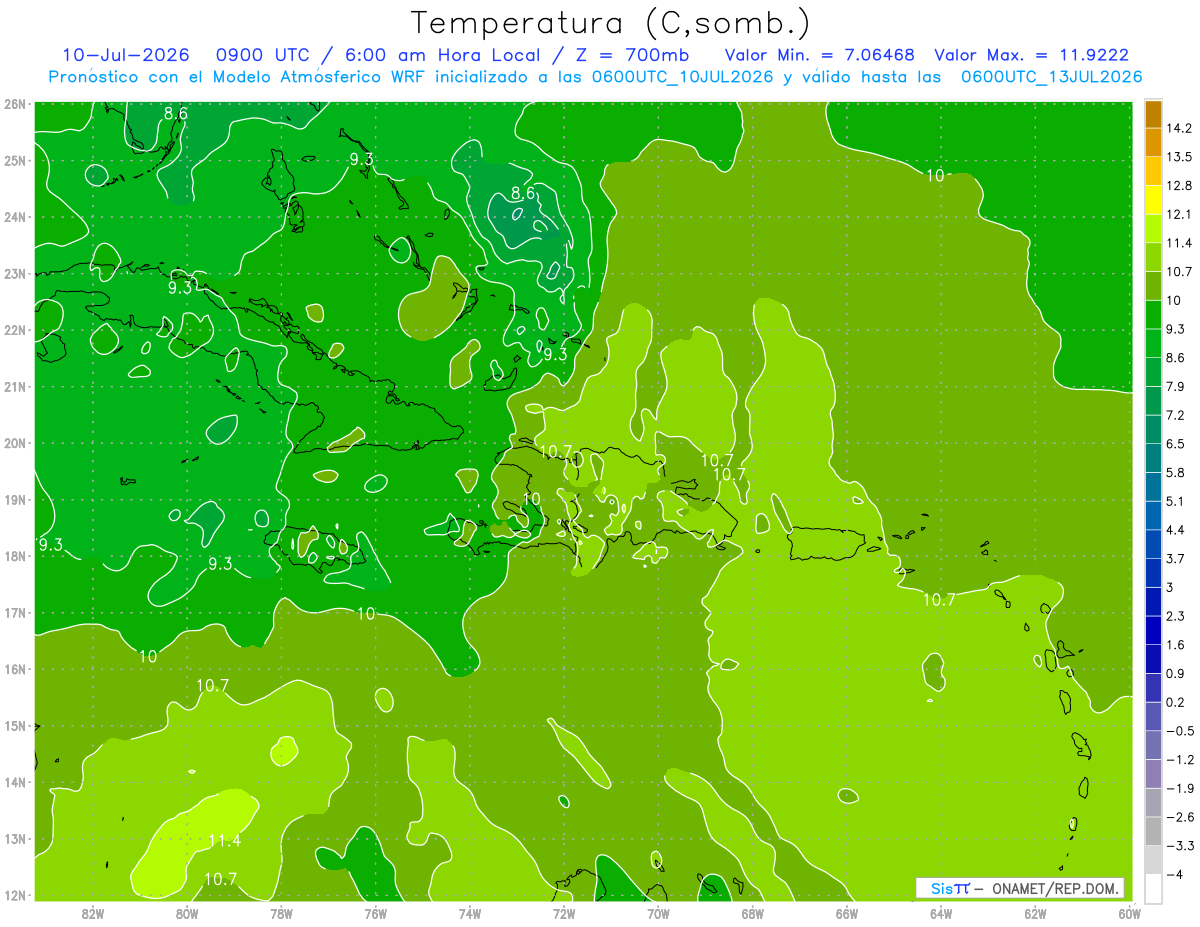Click the "20N" latitude axis label

[15, 443]
